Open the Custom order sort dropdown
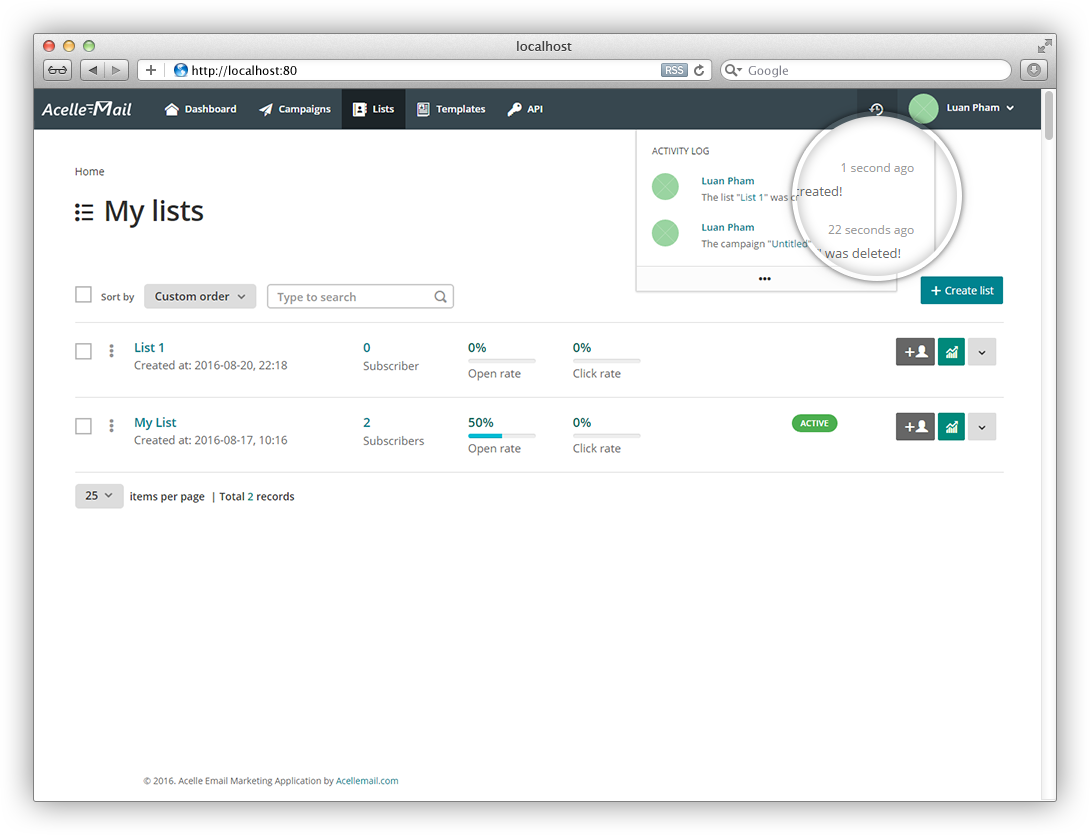Screen dimensions: 1090x835 pos(200,297)
